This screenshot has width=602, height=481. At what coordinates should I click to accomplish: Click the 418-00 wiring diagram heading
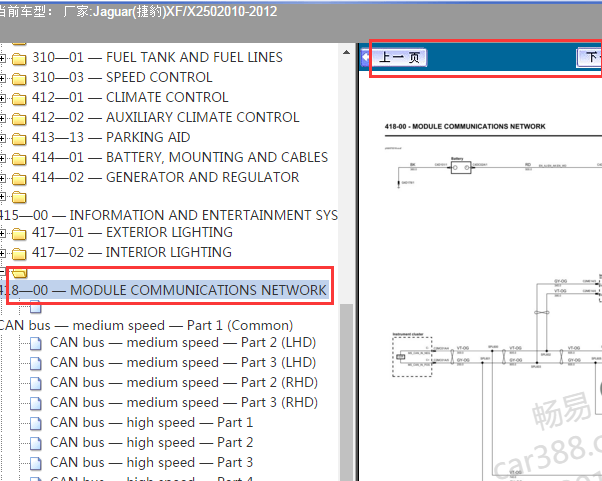pyautogui.click(x=465, y=126)
